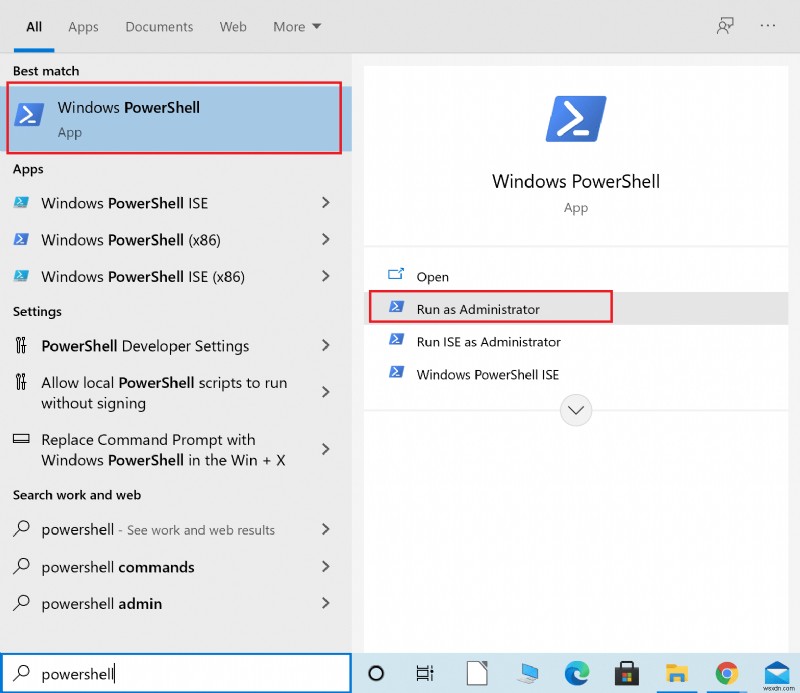800x693 pixels.
Task: Click the magnifier icon next to 'powershell commands'
Action: (x=21, y=566)
